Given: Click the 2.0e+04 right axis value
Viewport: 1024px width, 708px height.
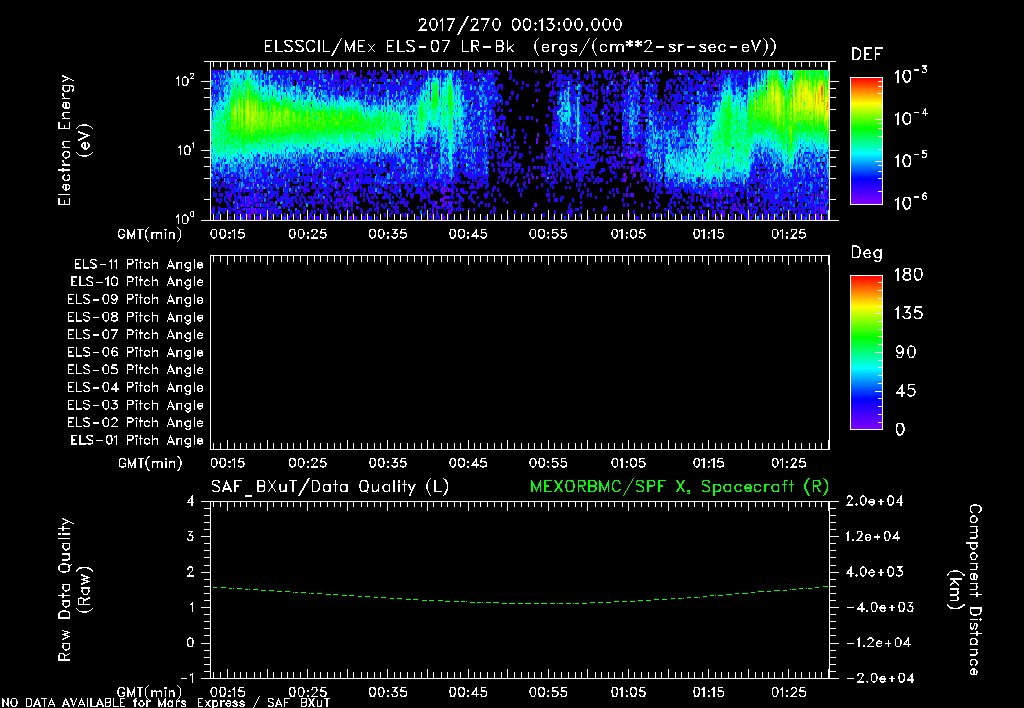Looking at the screenshot, I should tap(874, 501).
